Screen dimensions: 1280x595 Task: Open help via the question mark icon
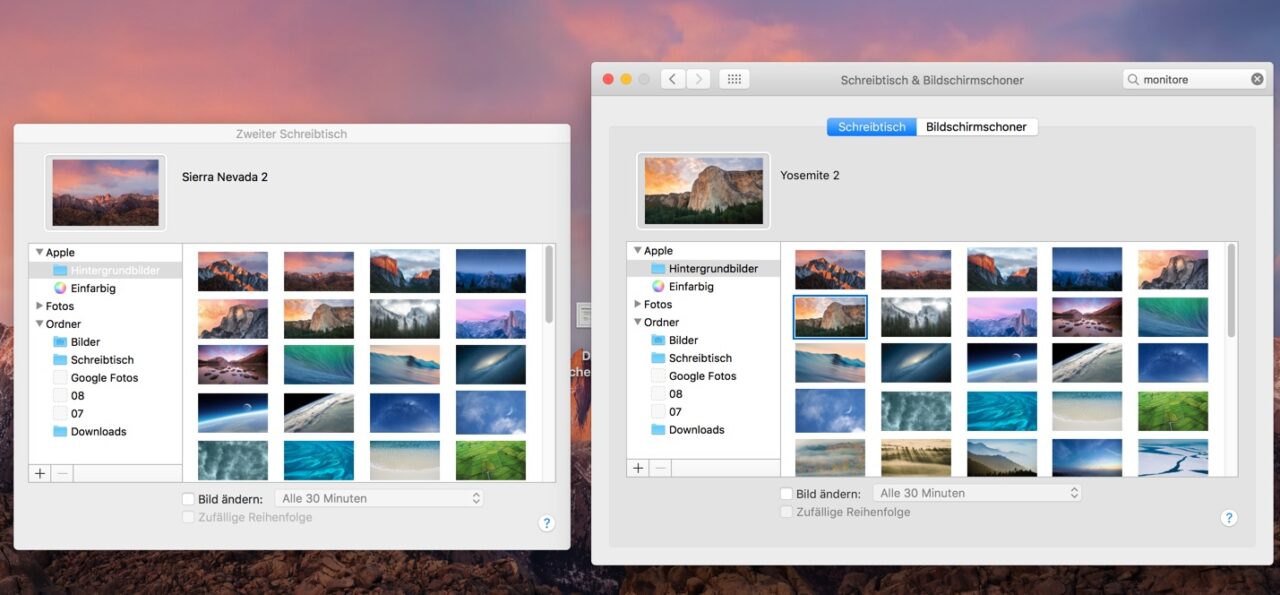point(1229,518)
